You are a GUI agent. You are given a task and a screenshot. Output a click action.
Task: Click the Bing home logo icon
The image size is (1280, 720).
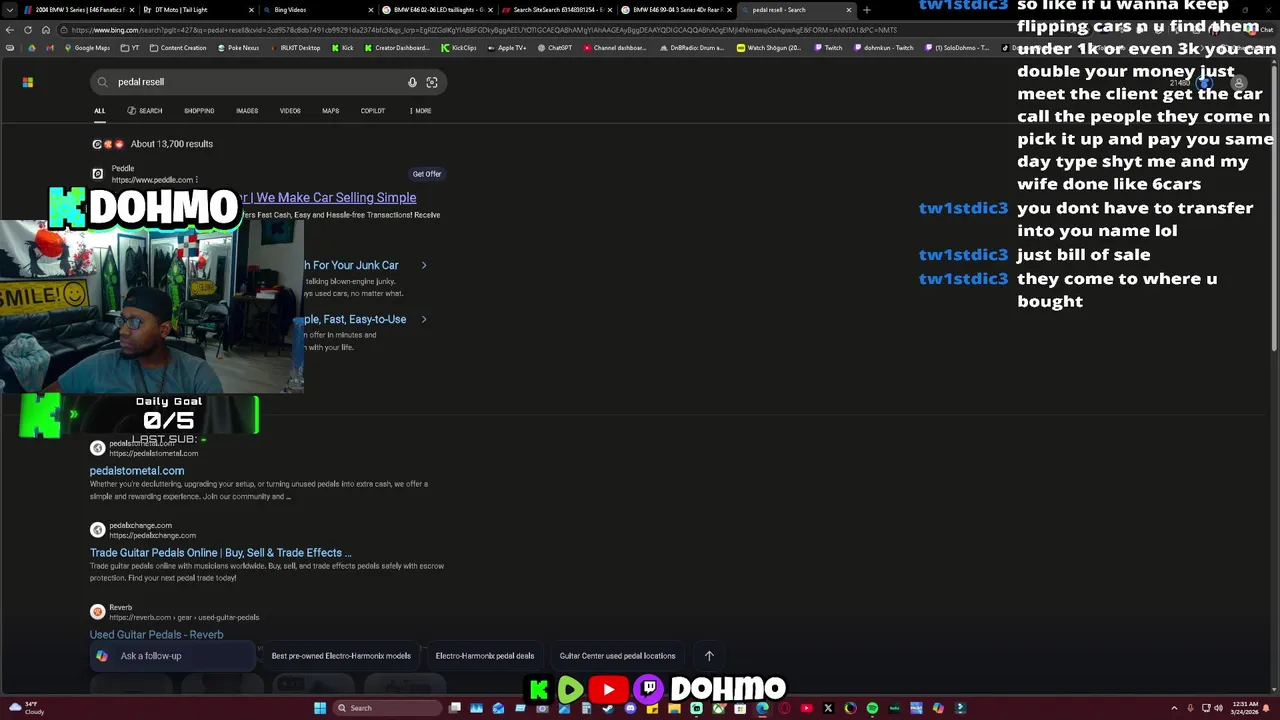(28, 82)
